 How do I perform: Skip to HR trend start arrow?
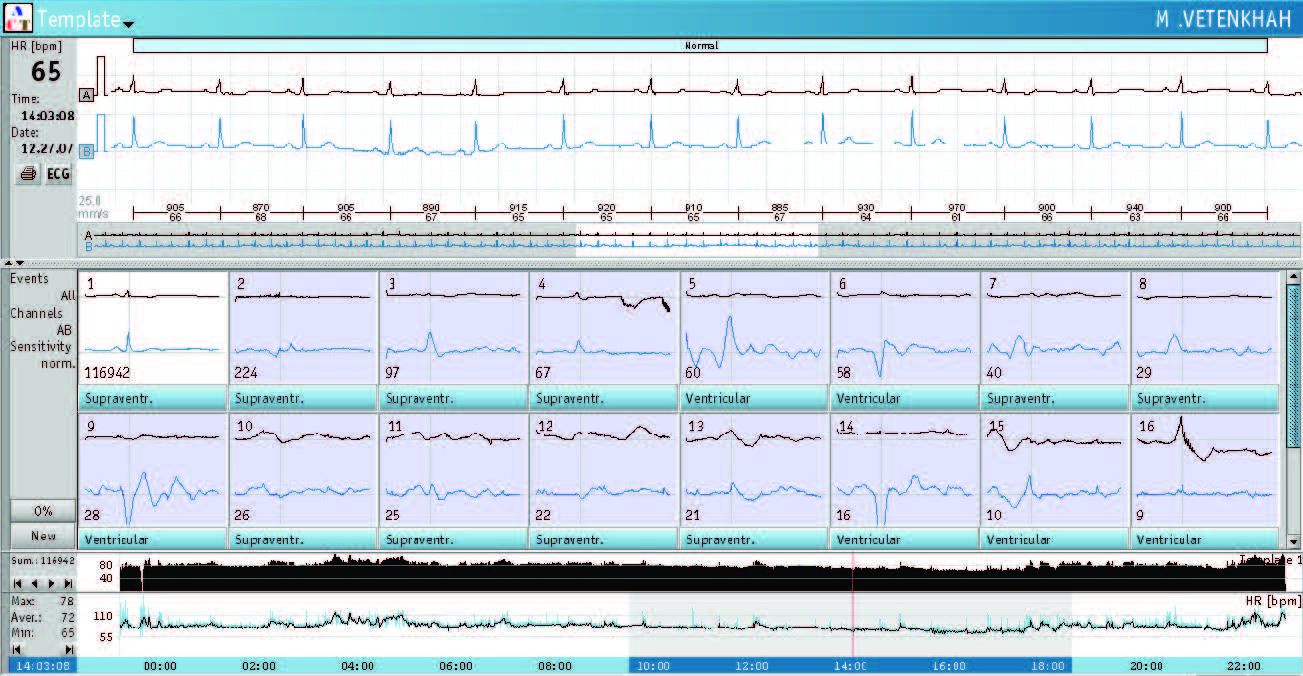[x=17, y=648]
